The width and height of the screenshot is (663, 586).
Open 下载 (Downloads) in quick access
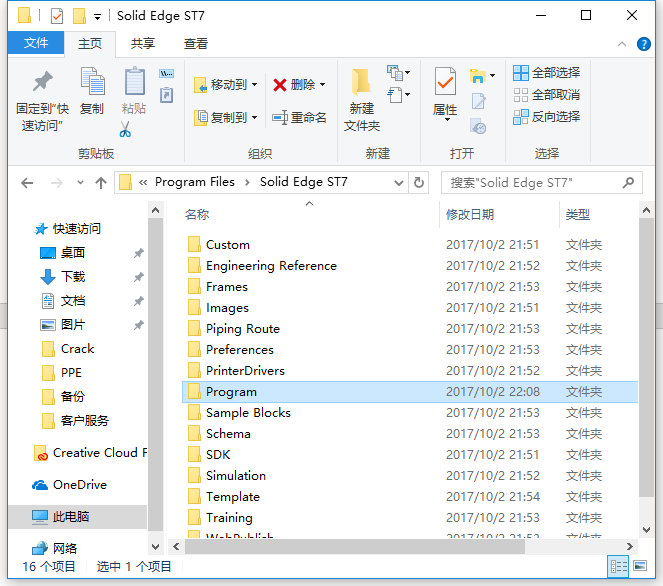click(x=63, y=277)
